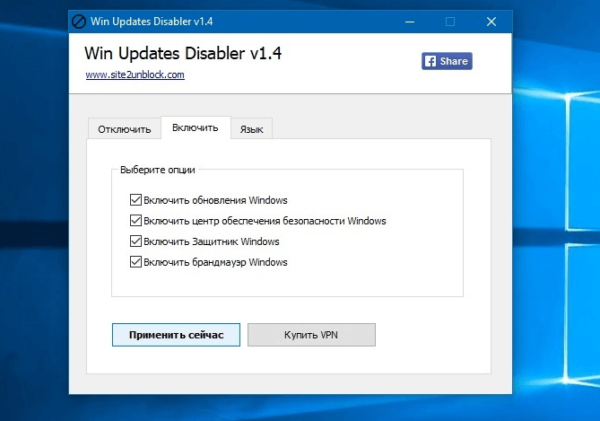
Task: Open the www.site2unblock.com link
Action: 135,75
